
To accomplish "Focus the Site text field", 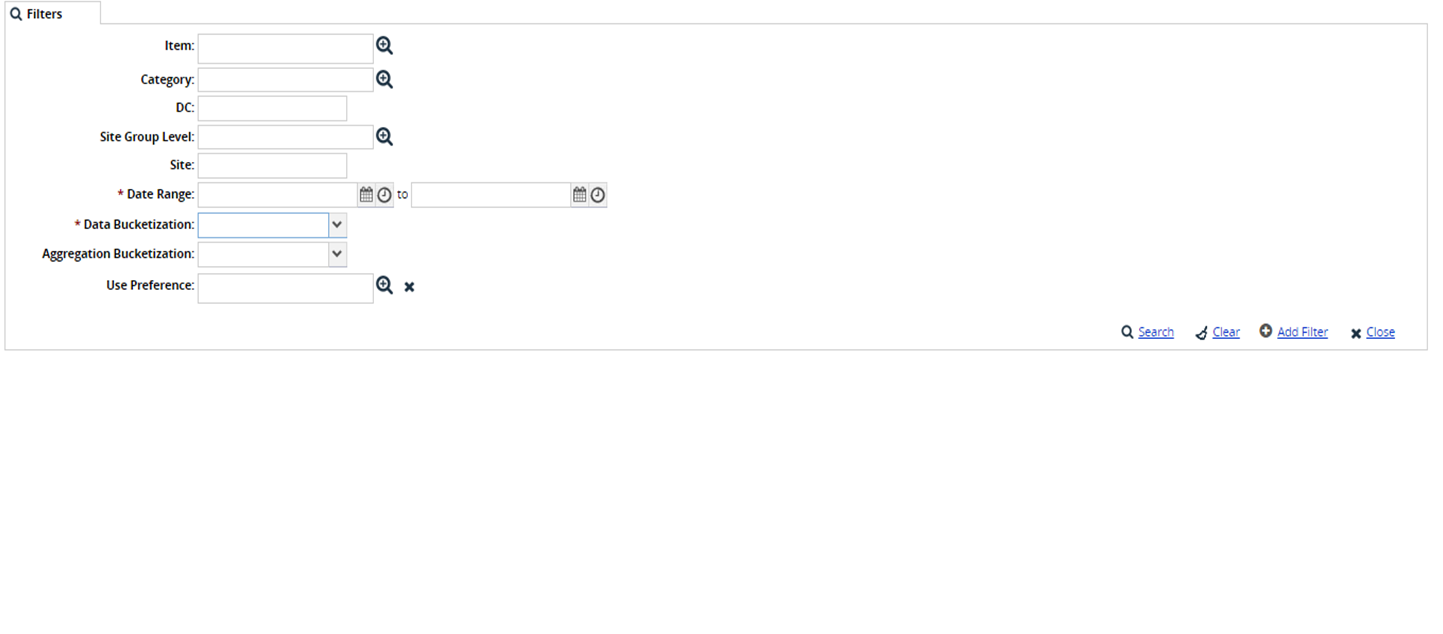I will click(272, 165).
